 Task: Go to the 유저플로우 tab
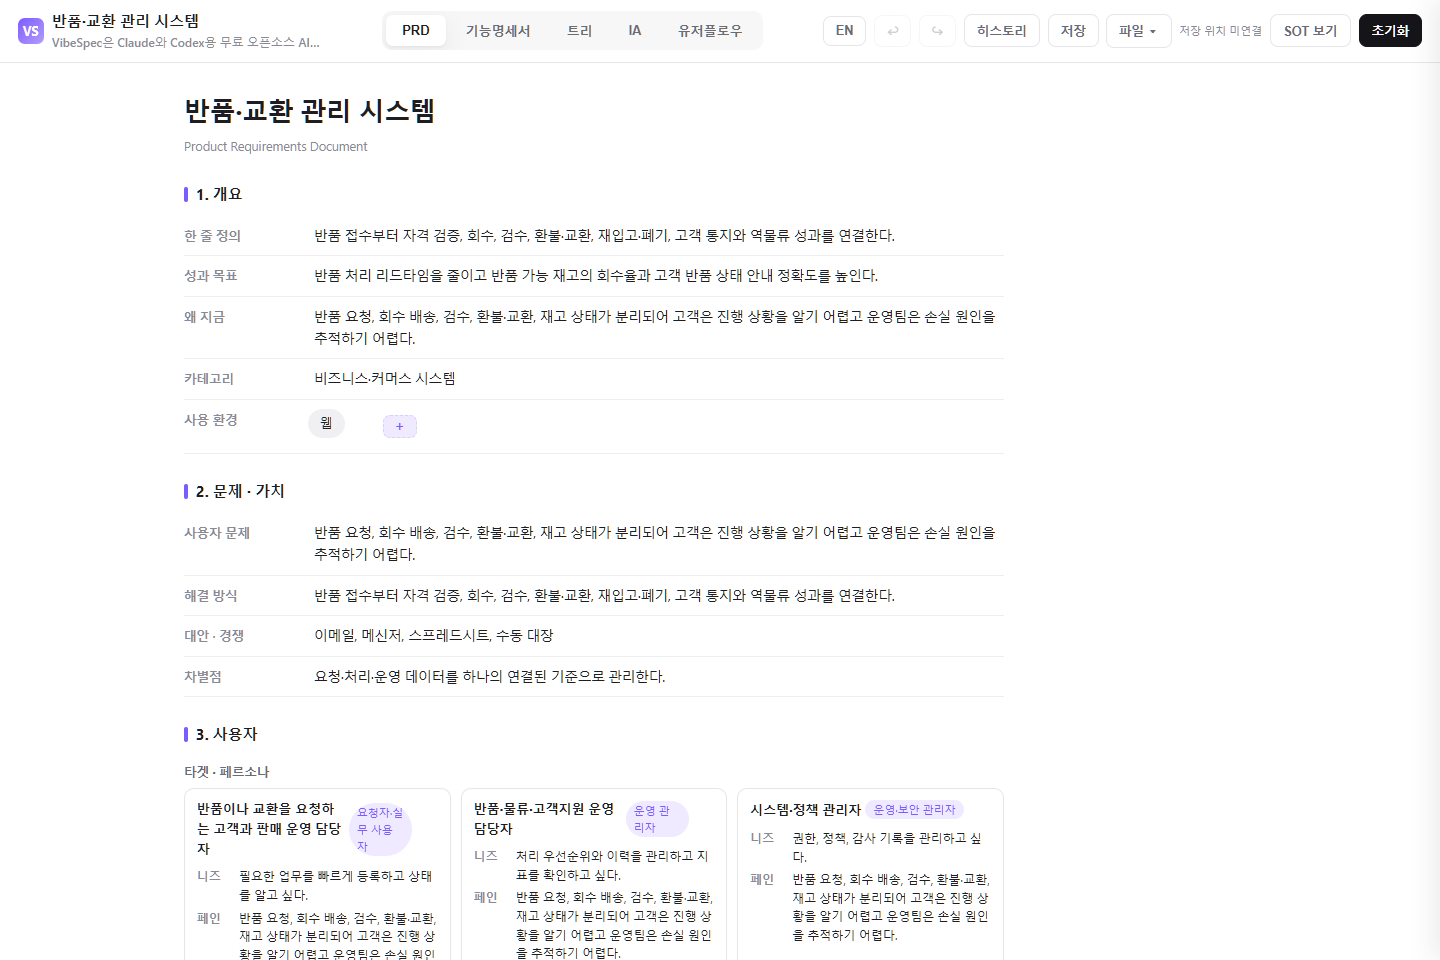pyautogui.click(x=710, y=31)
